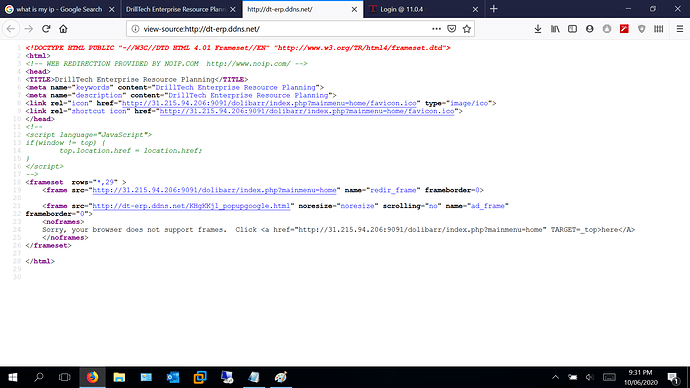Screen dimensions: 690x388
Task: Open a new tab
Action: tap(494, 9)
